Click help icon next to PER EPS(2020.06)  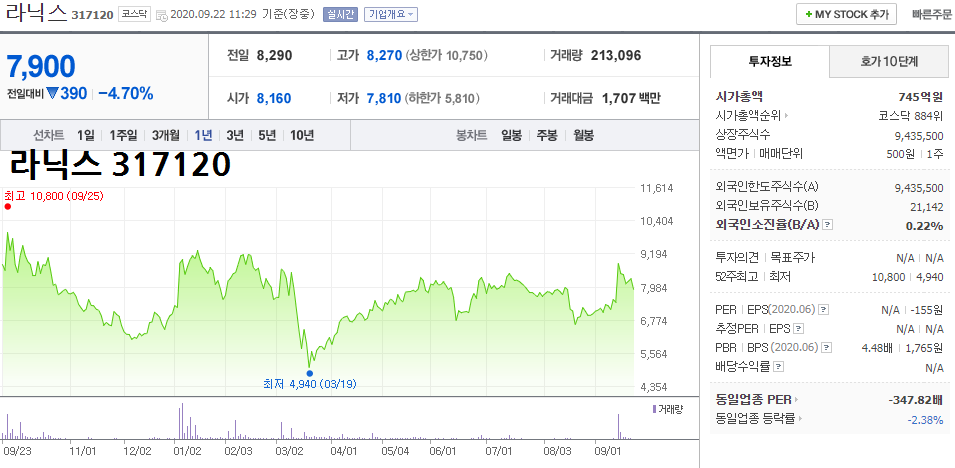(823, 310)
